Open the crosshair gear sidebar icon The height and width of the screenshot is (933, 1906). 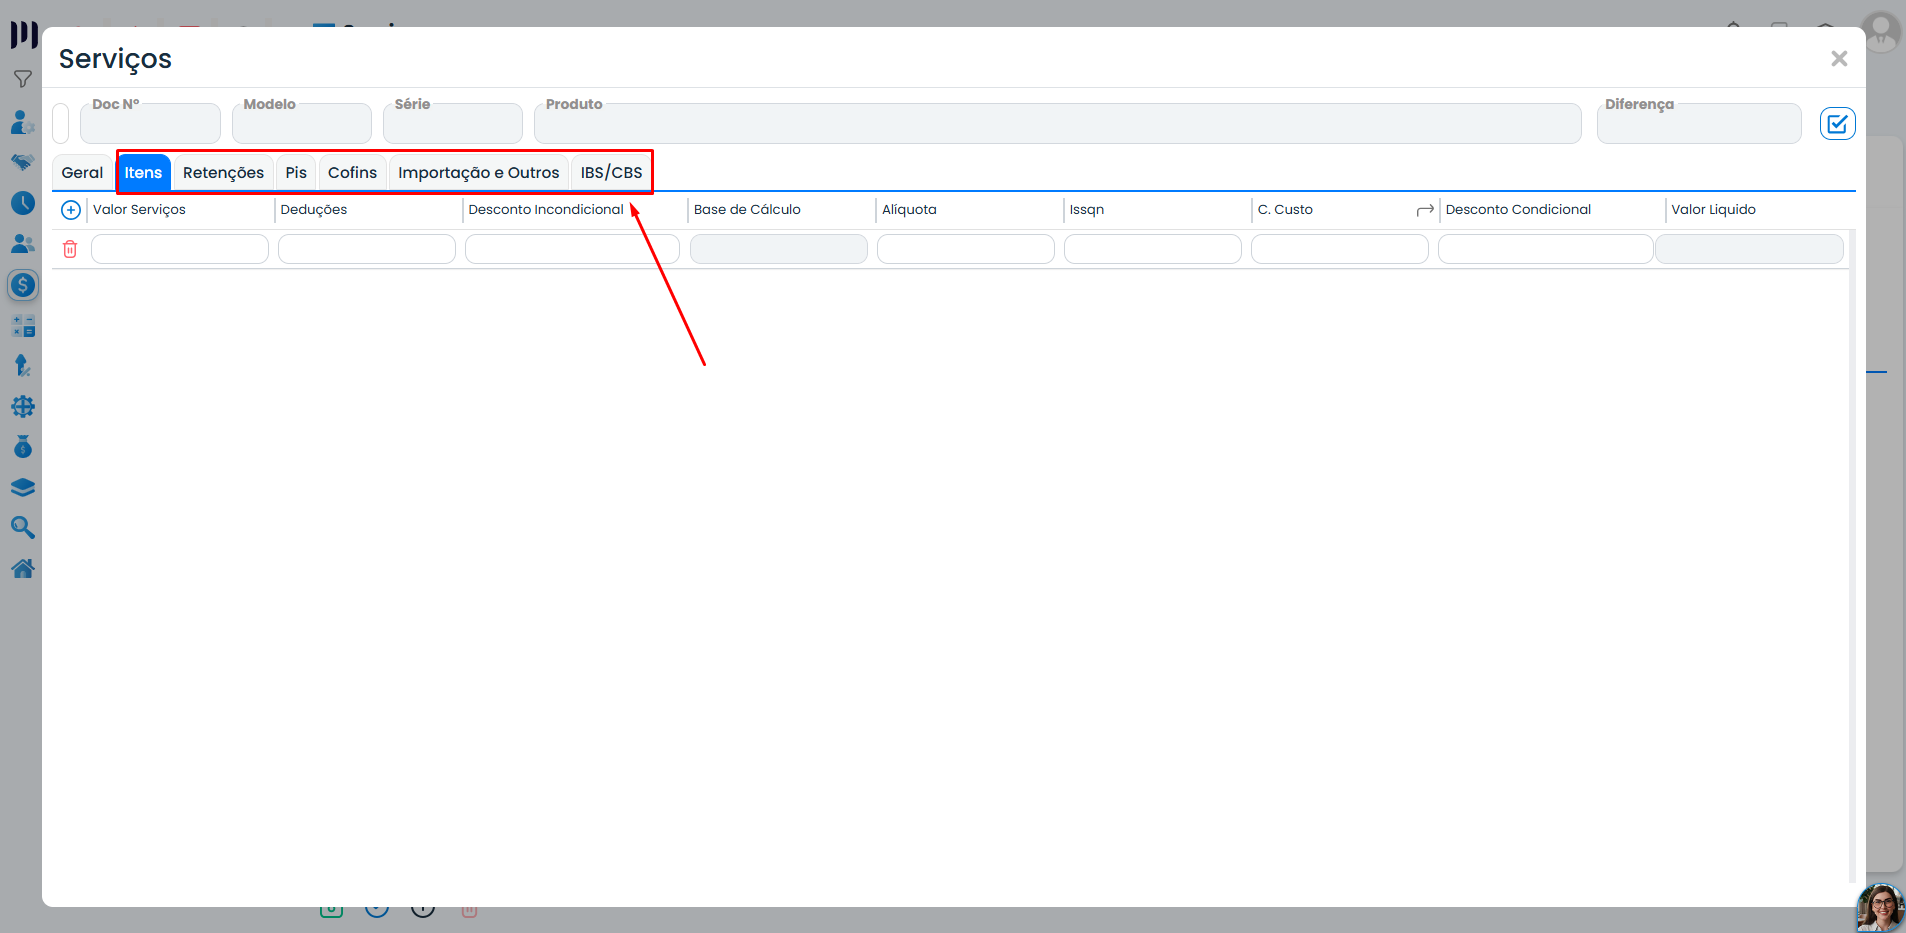click(x=22, y=407)
